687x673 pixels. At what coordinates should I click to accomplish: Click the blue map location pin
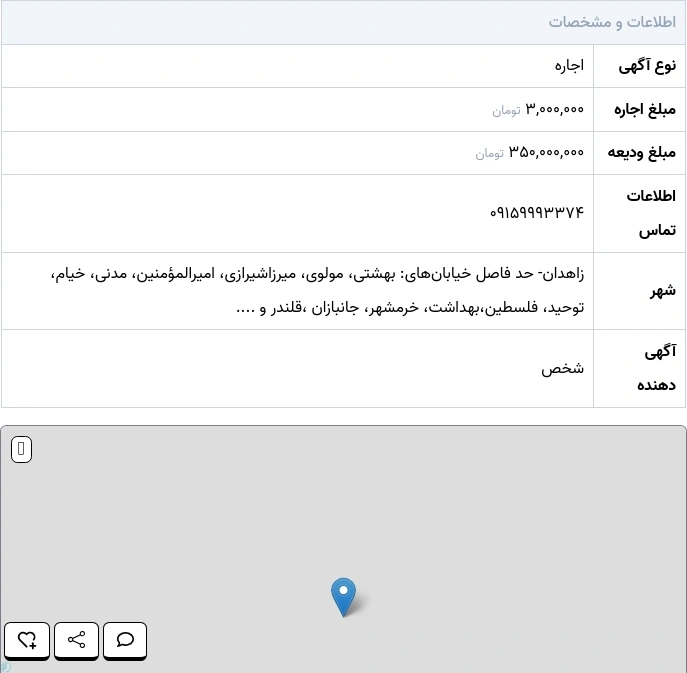(x=344, y=597)
